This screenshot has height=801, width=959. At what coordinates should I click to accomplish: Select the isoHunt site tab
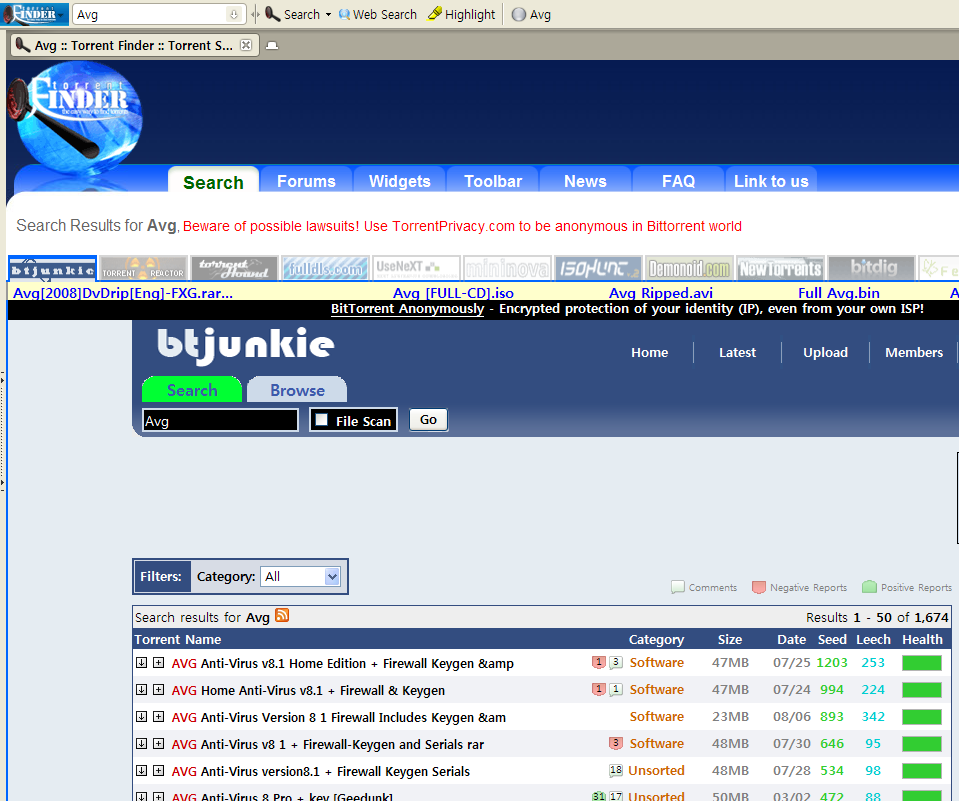(598, 268)
